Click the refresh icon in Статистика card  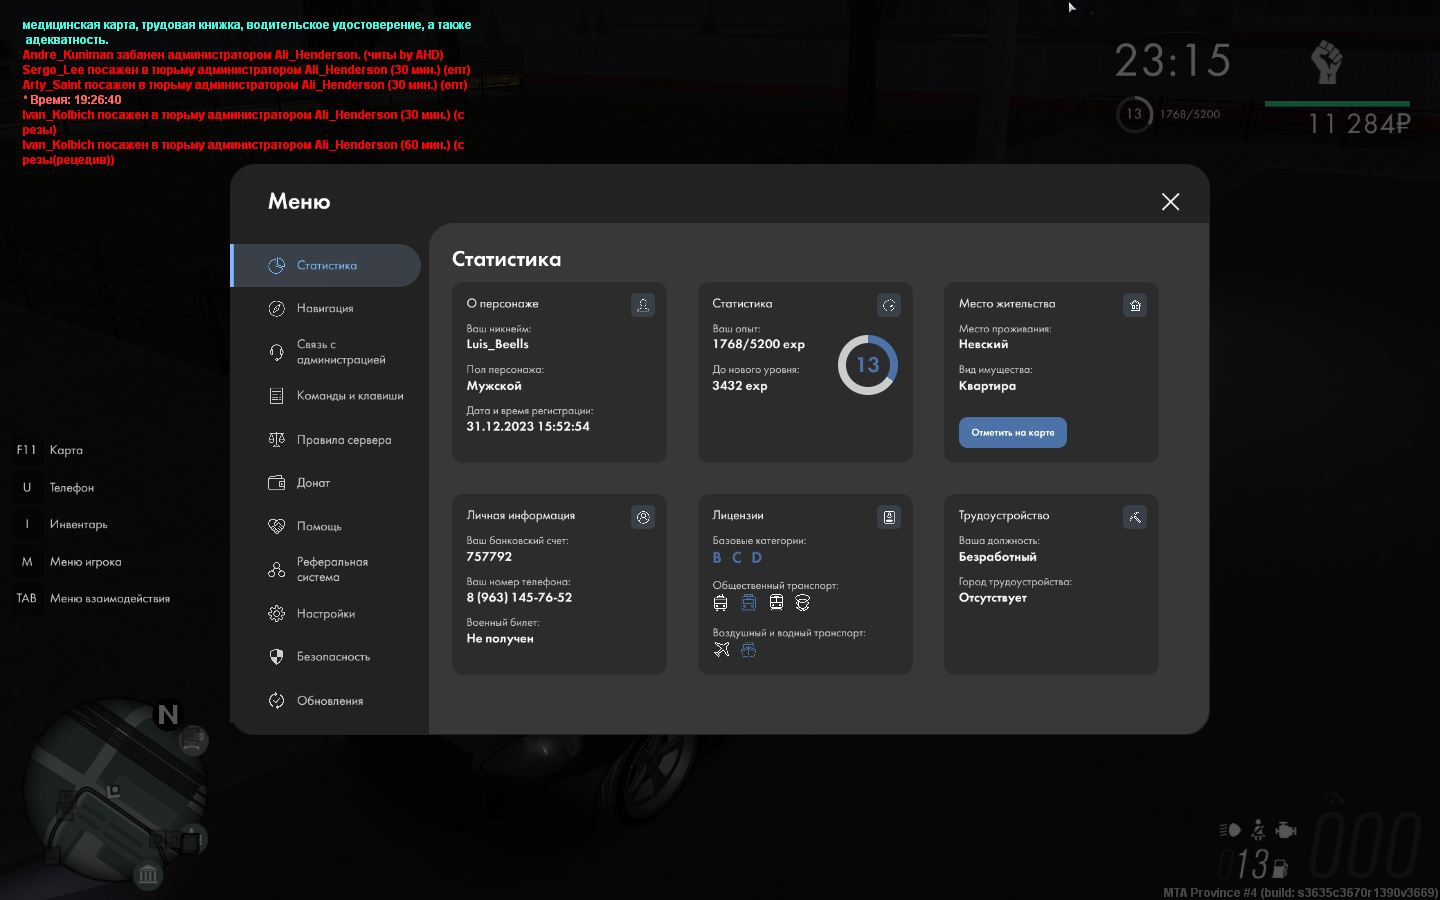(x=889, y=305)
